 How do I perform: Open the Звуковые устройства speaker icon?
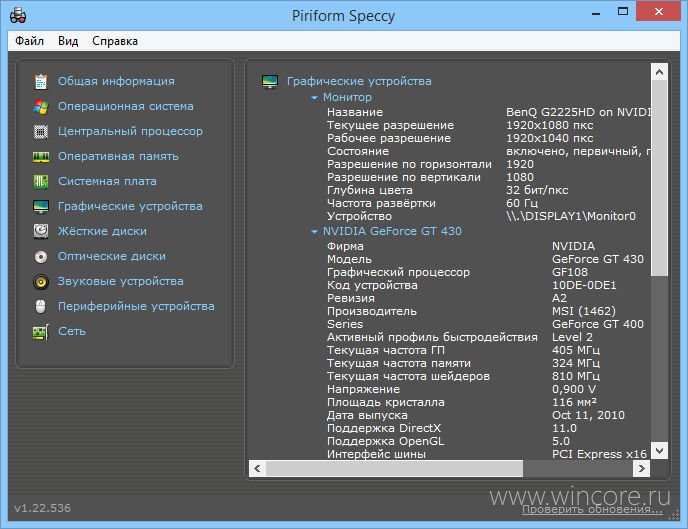click(41, 282)
